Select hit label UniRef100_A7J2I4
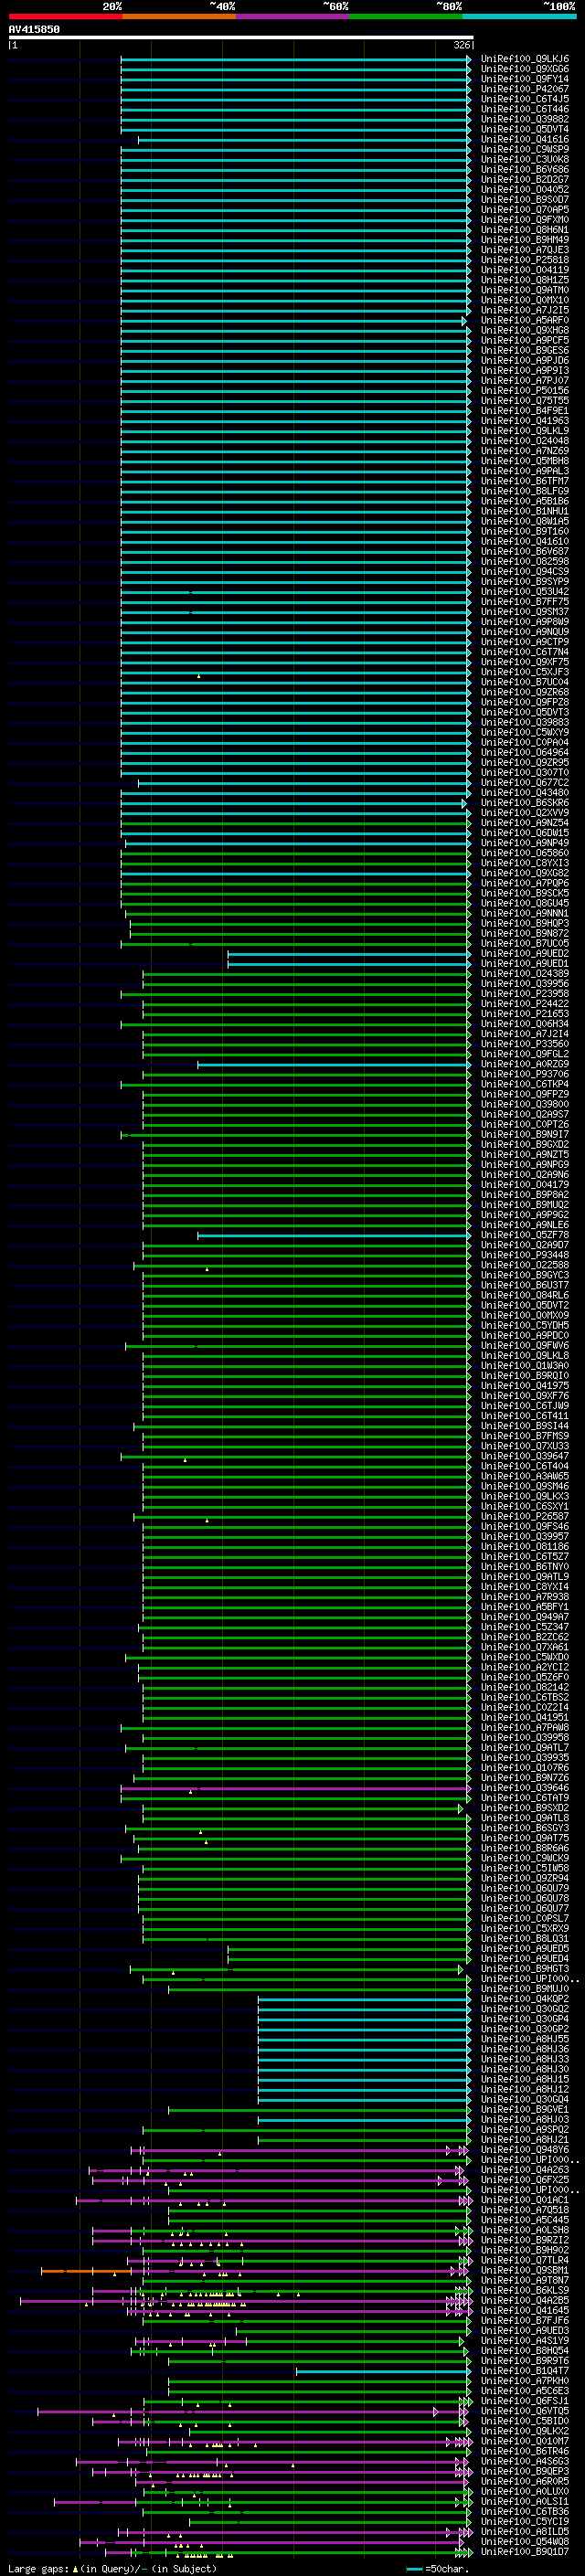The width and height of the screenshot is (585, 2576). 525,1033
